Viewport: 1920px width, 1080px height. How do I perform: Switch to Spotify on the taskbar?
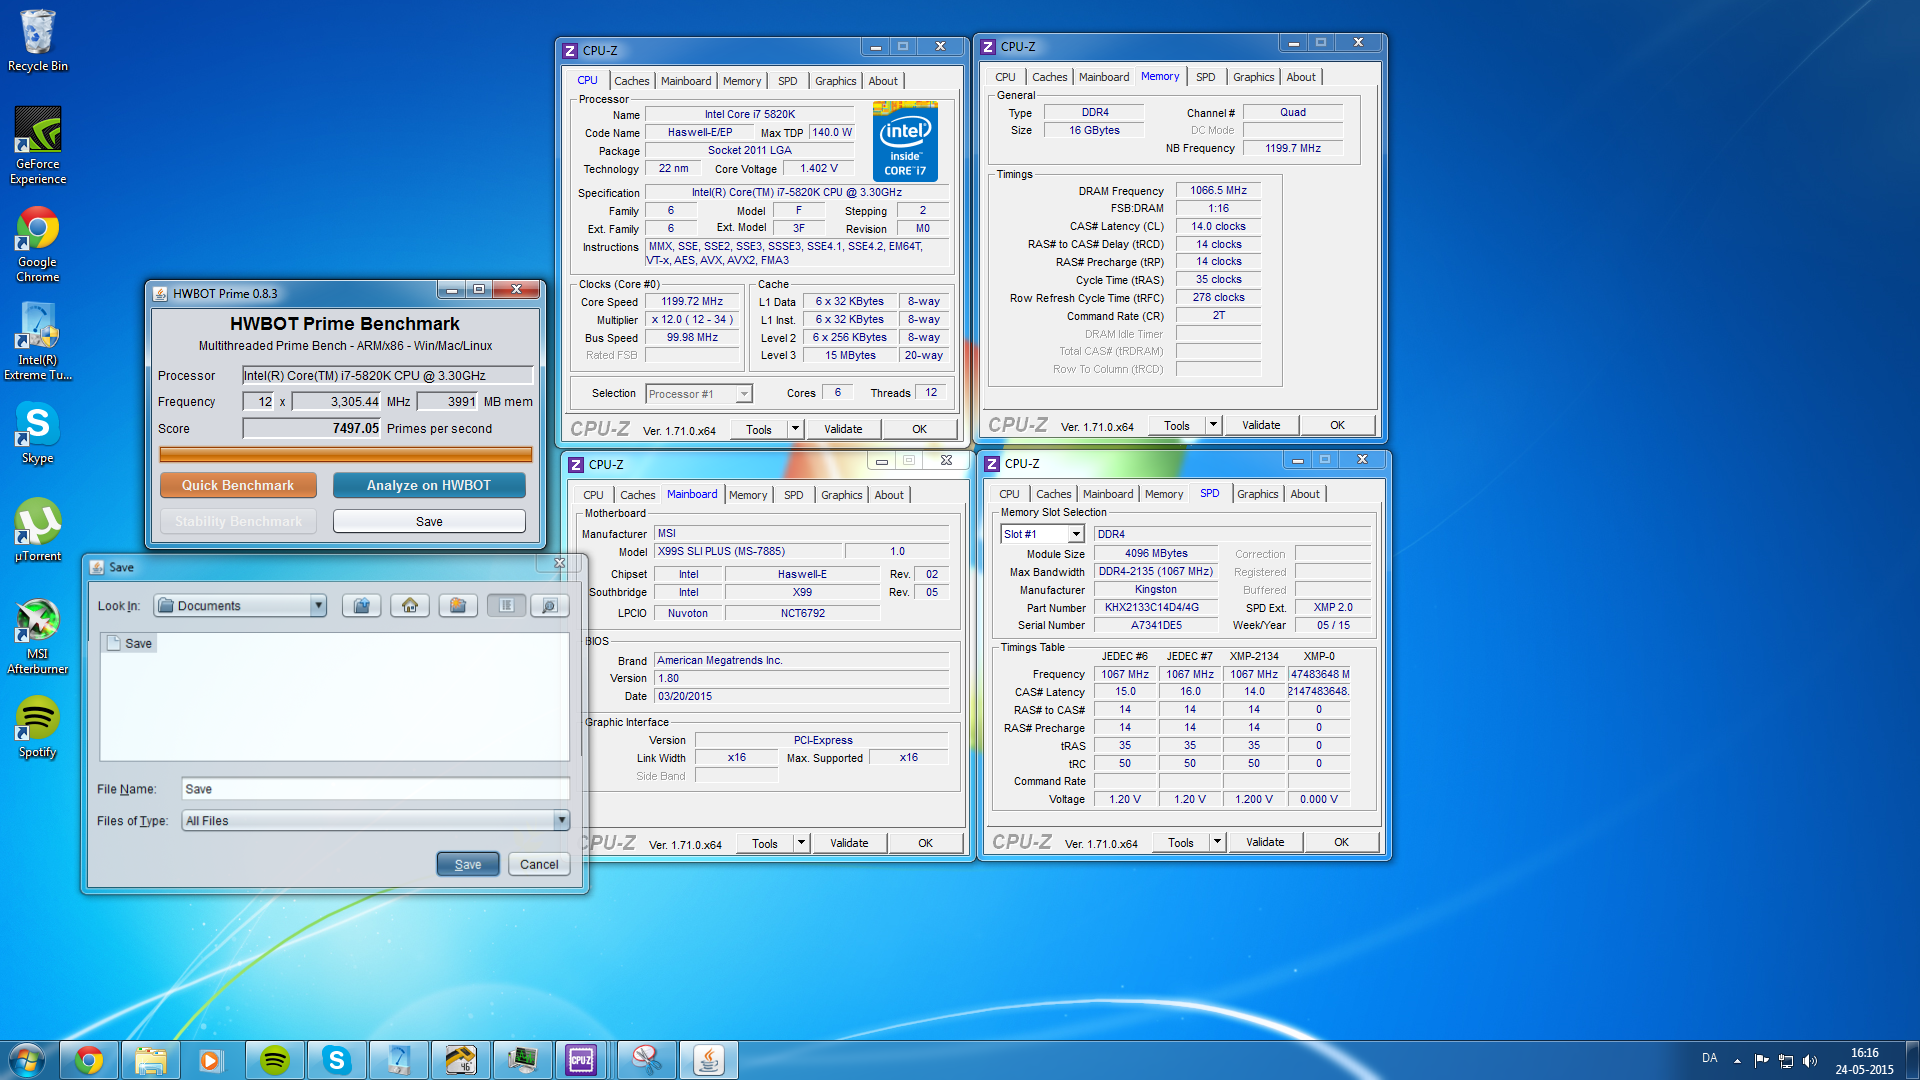tap(274, 1060)
